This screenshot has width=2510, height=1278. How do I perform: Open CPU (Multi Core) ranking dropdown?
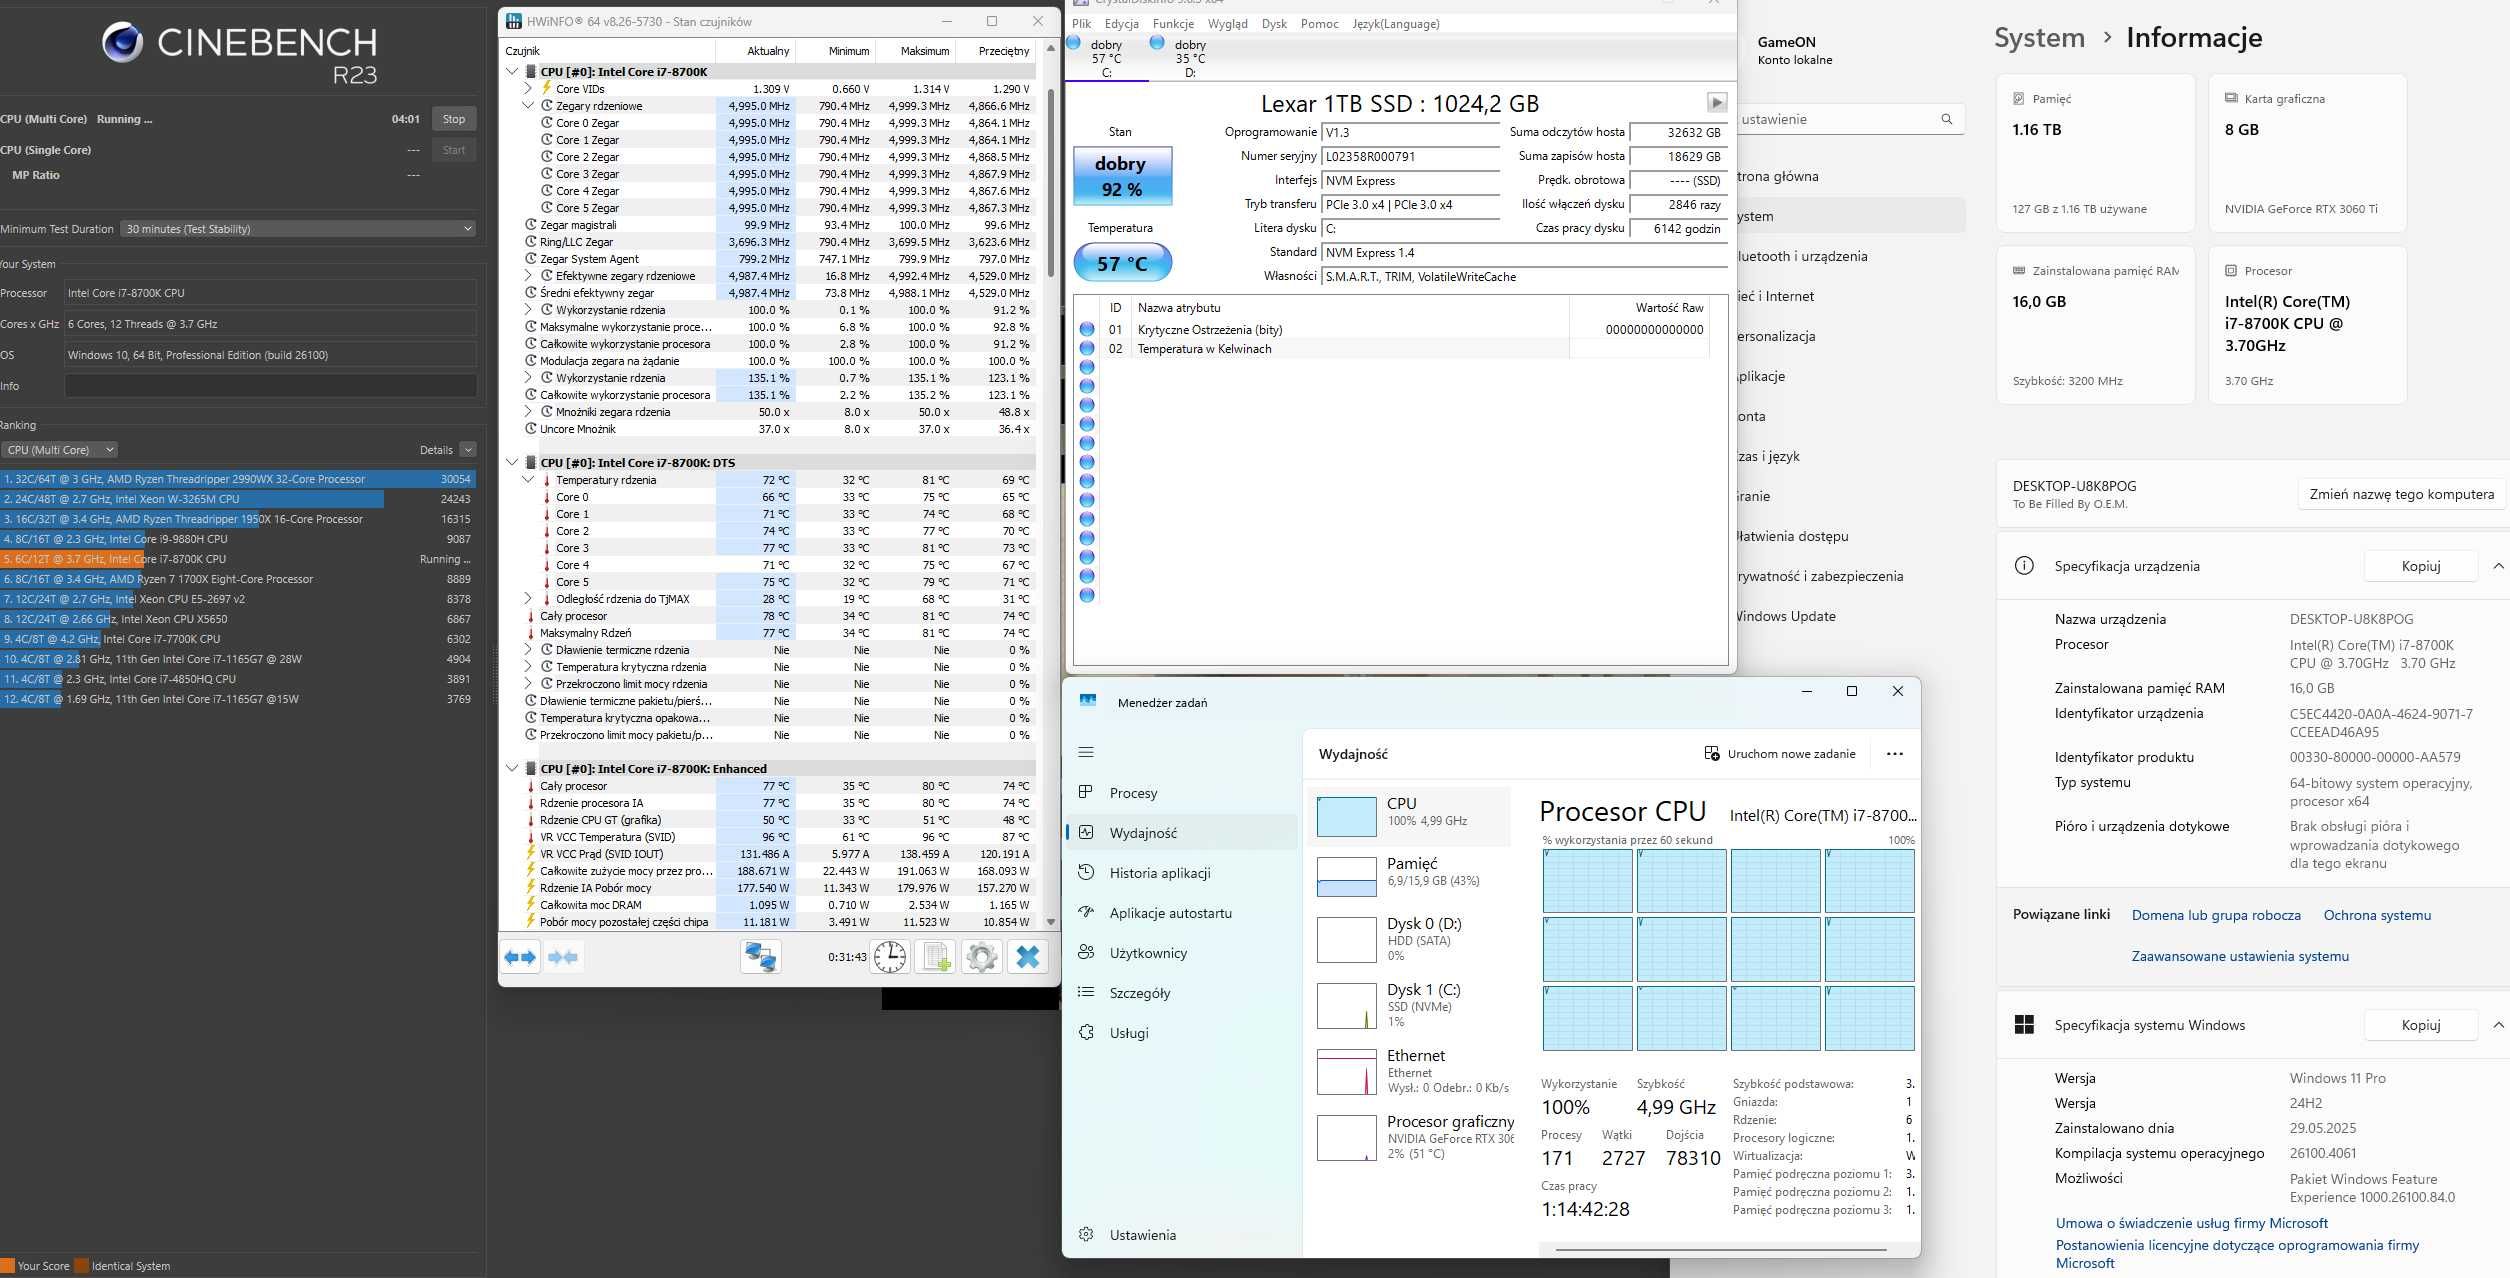point(58,450)
